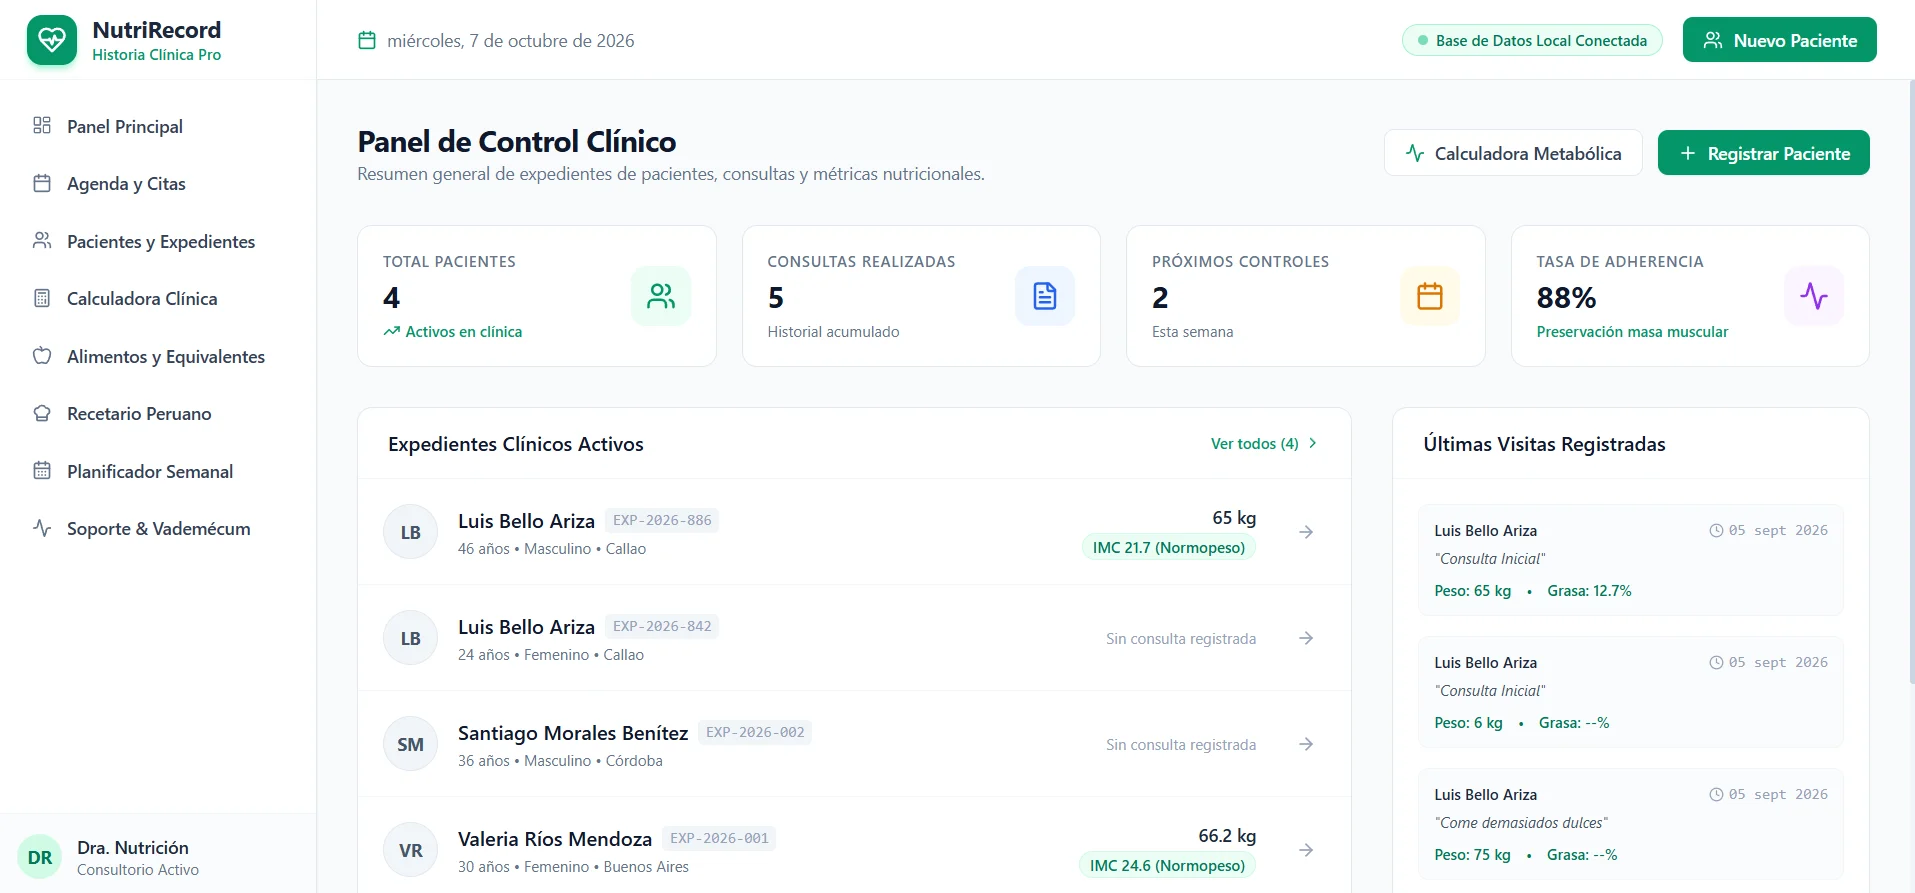The height and width of the screenshot is (893, 1915).
Task: Open record arrow for Valeria Ríos Mendoza
Action: pos(1306,850)
